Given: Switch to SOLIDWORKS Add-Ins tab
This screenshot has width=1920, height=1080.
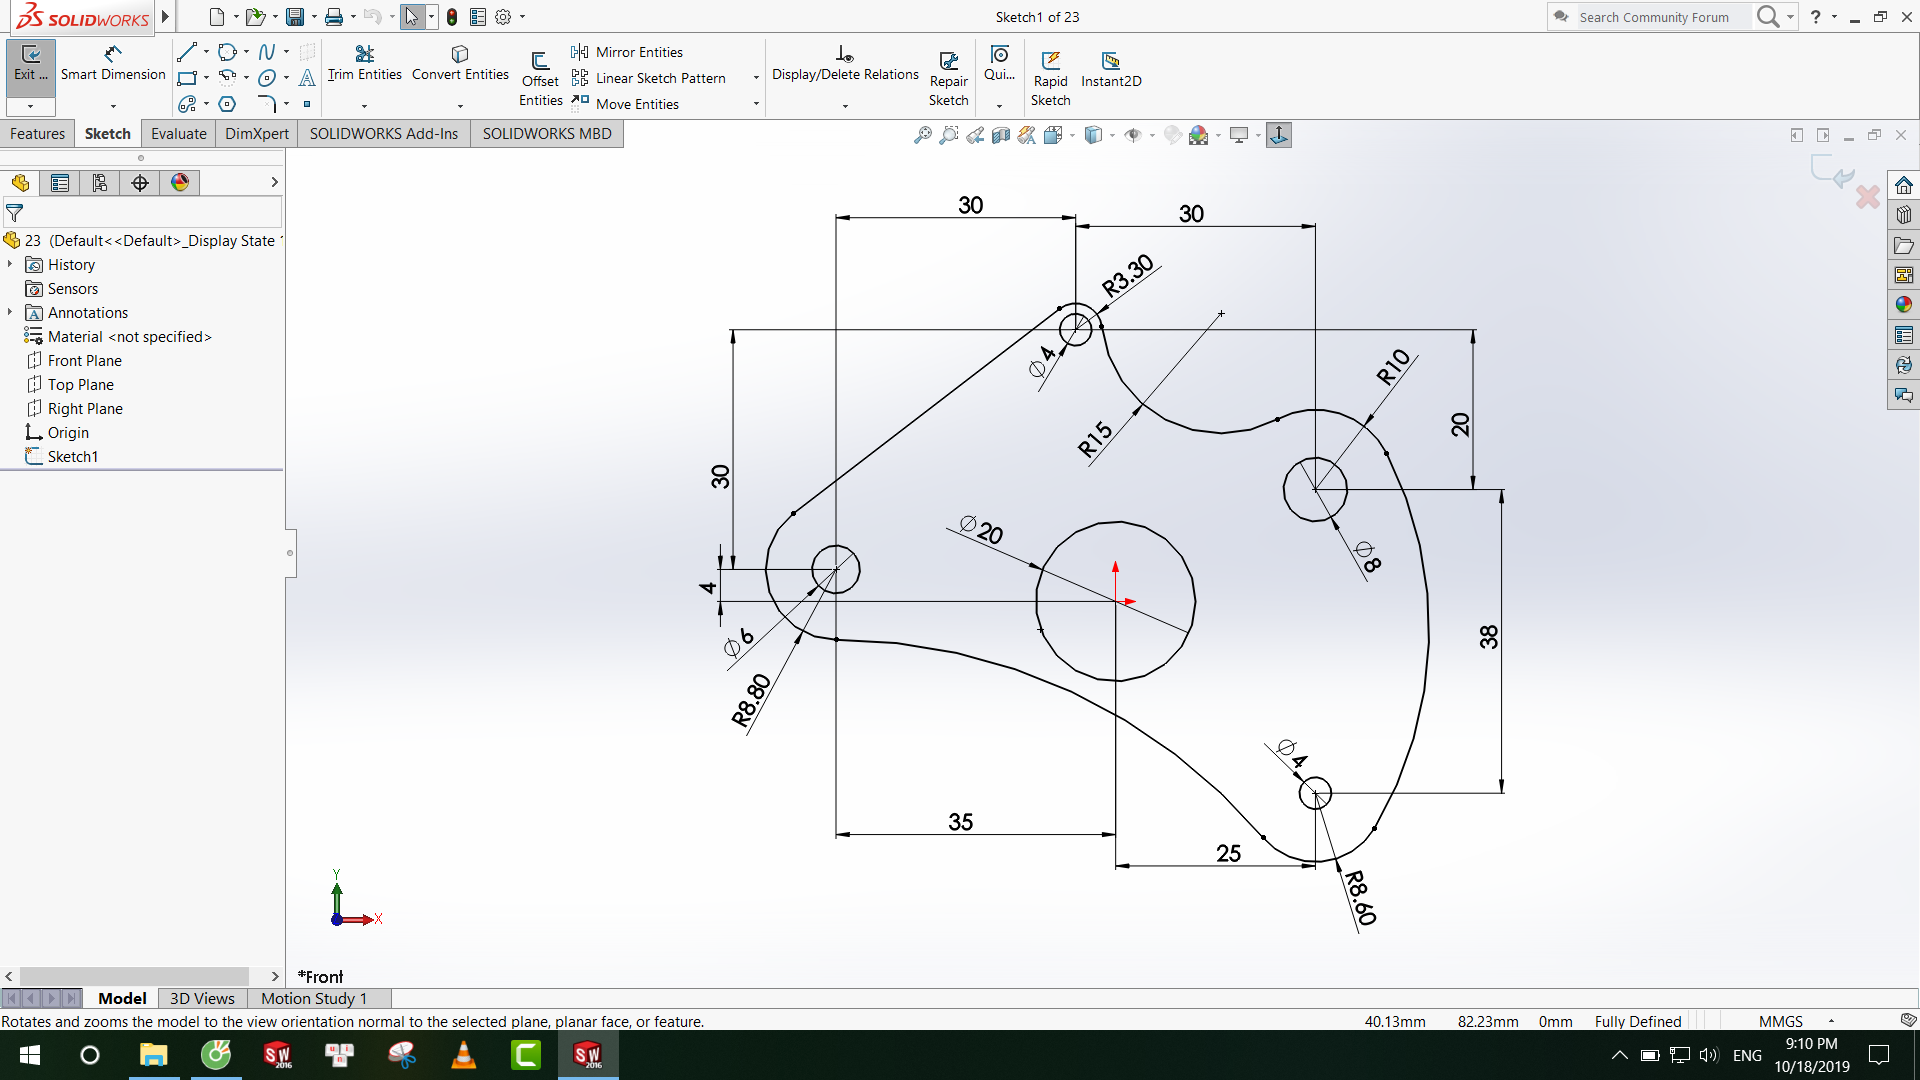Looking at the screenshot, I should click(x=384, y=134).
